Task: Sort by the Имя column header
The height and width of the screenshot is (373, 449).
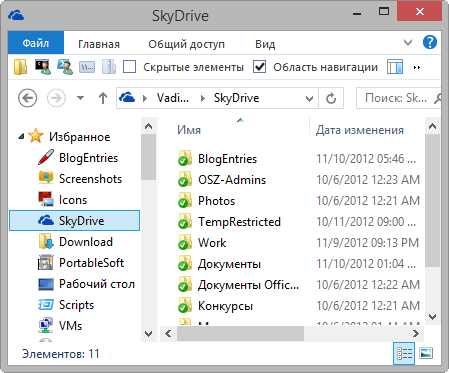Action: coord(189,130)
